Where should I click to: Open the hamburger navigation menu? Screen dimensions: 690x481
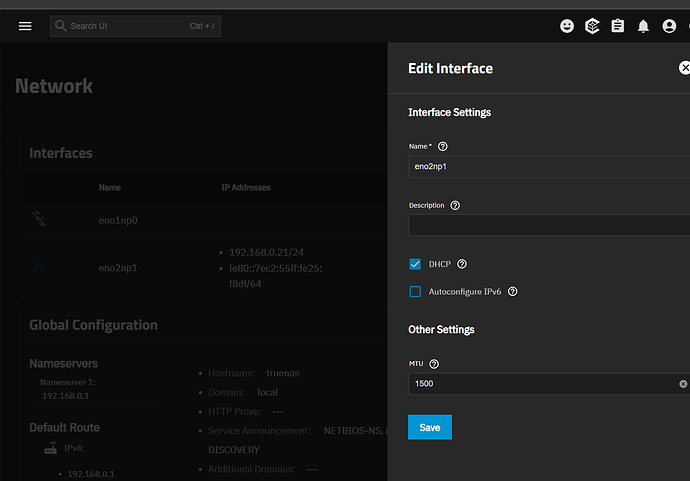point(25,26)
